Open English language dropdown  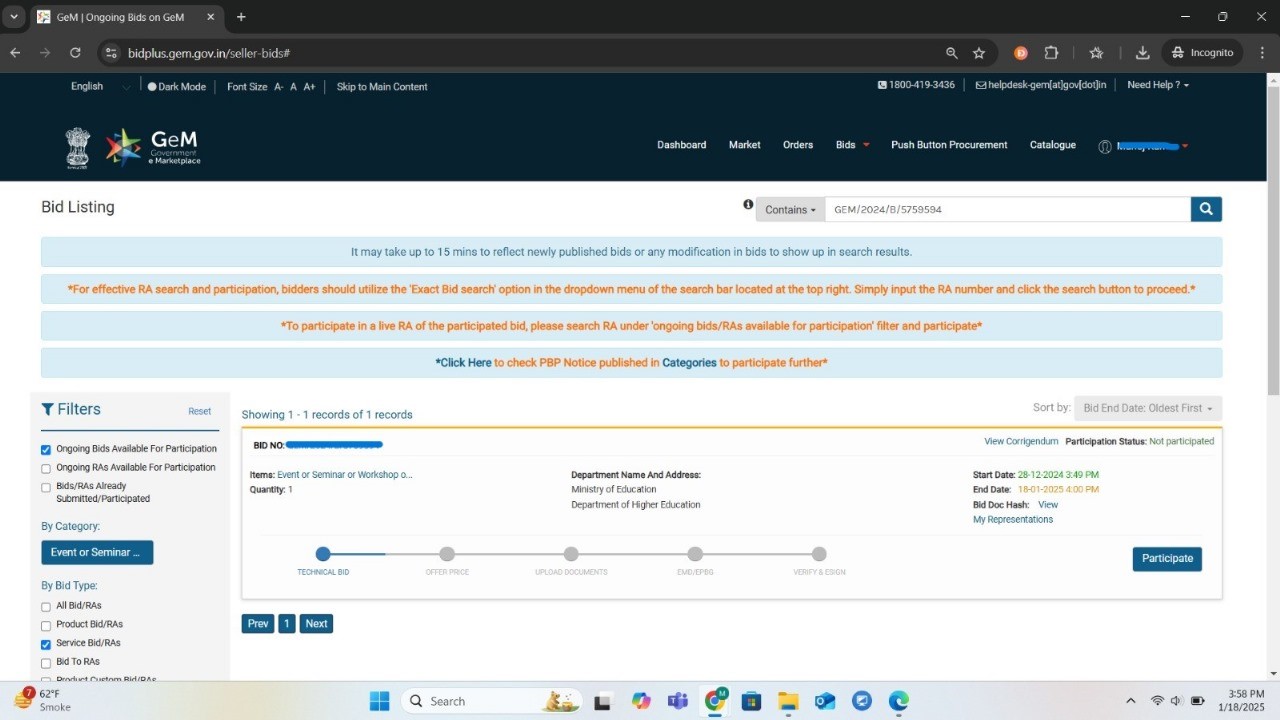[98, 87]
